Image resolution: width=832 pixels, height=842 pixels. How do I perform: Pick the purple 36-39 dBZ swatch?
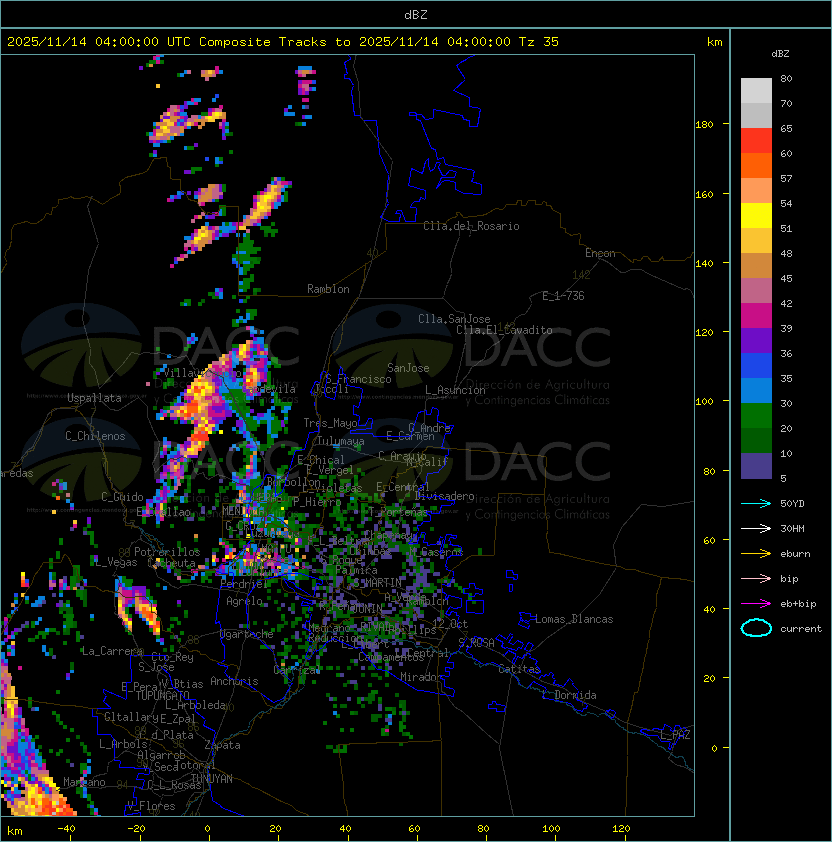[756, 340]
